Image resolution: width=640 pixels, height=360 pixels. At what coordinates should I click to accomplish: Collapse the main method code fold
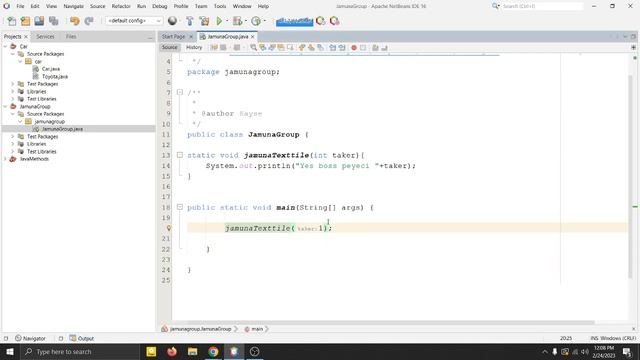pyautogui.click(x=180, y=207)
